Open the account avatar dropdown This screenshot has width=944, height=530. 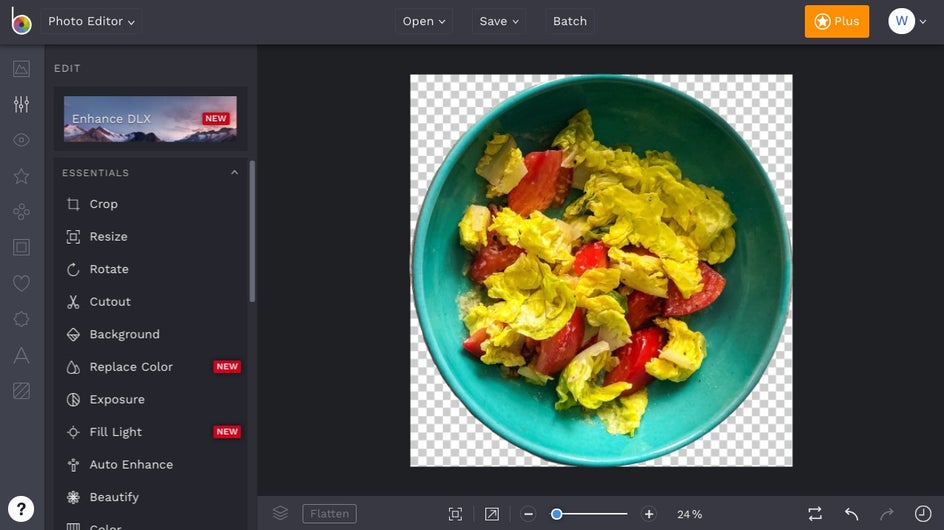click(x=907, y=21)
